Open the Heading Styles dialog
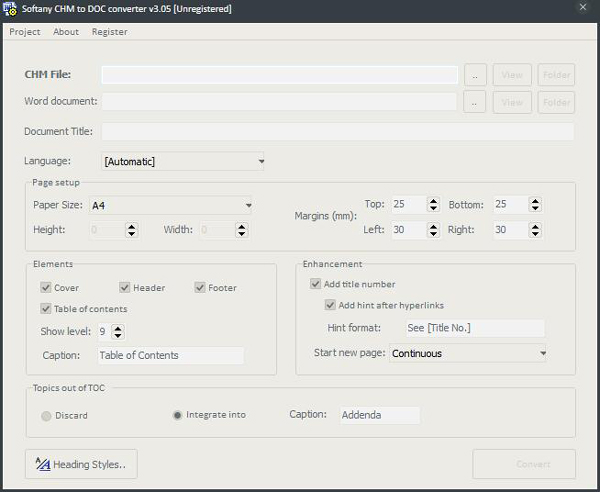The width and height of the screenshot is (600, 492). click(x=81, y=464)
